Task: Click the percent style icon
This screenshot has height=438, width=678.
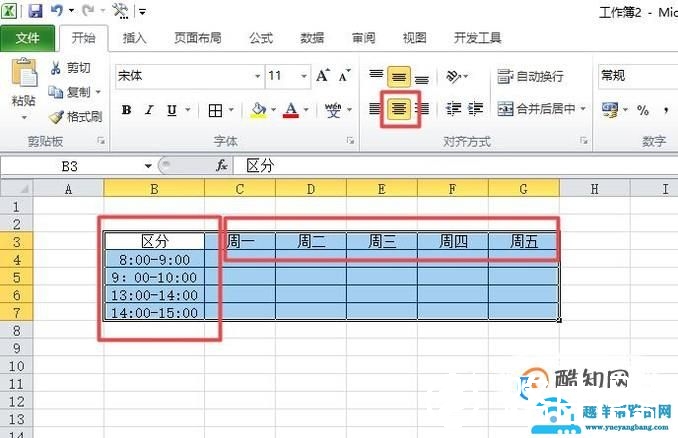Action: coord(643,110)
